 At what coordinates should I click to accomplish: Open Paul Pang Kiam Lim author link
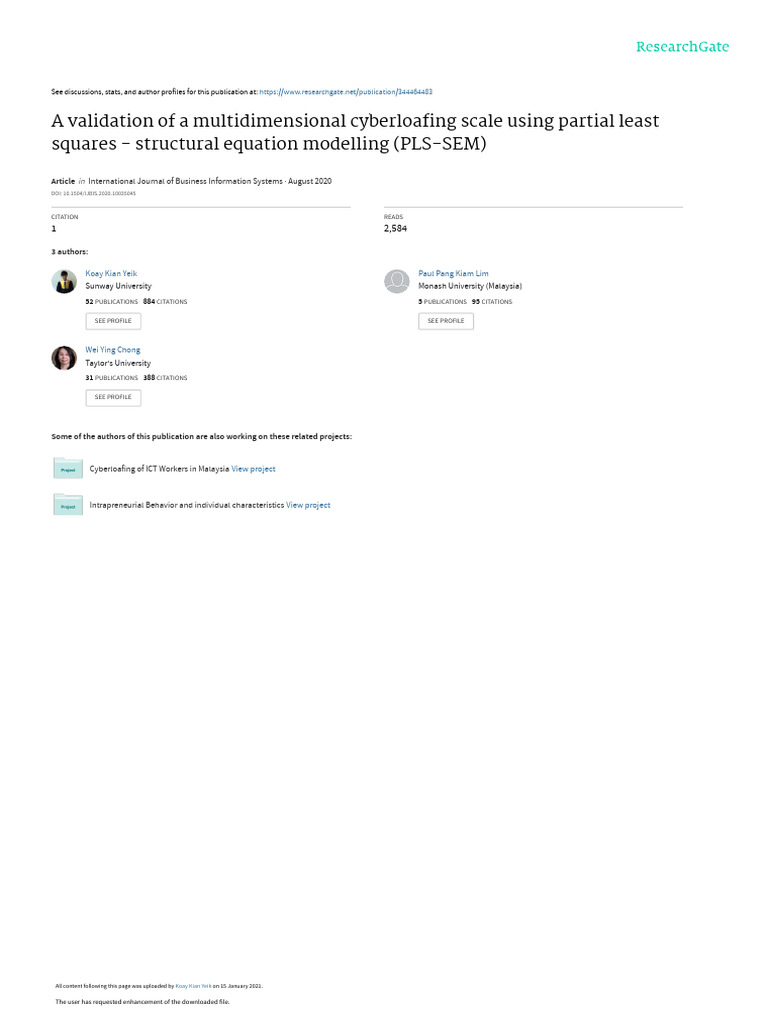[453, 273]
